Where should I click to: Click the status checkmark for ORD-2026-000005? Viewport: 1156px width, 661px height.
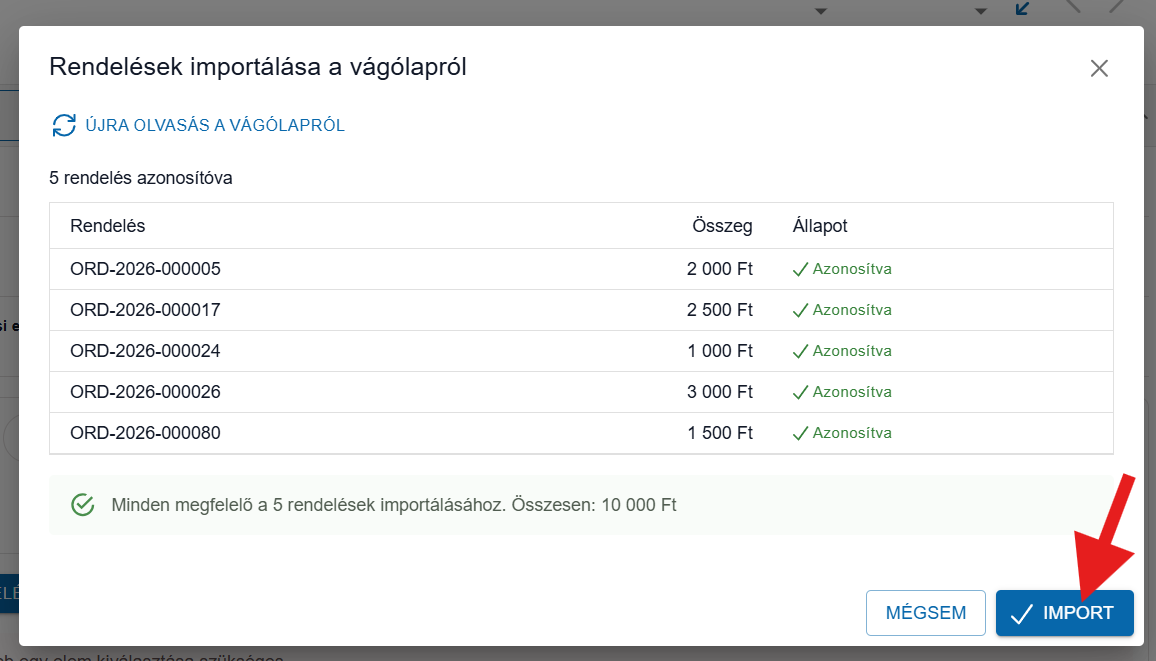coord(800,269)
